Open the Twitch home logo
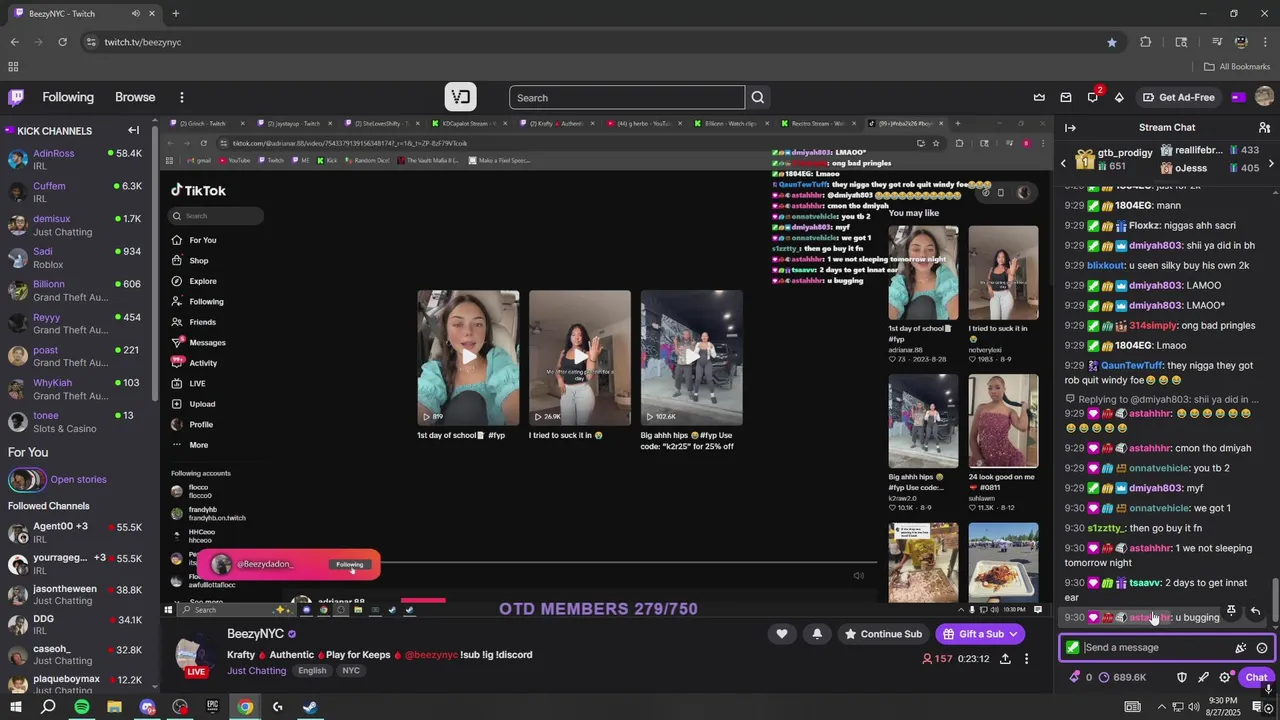Viewport: 1280px width, 720px height. [x=16, y=97]
